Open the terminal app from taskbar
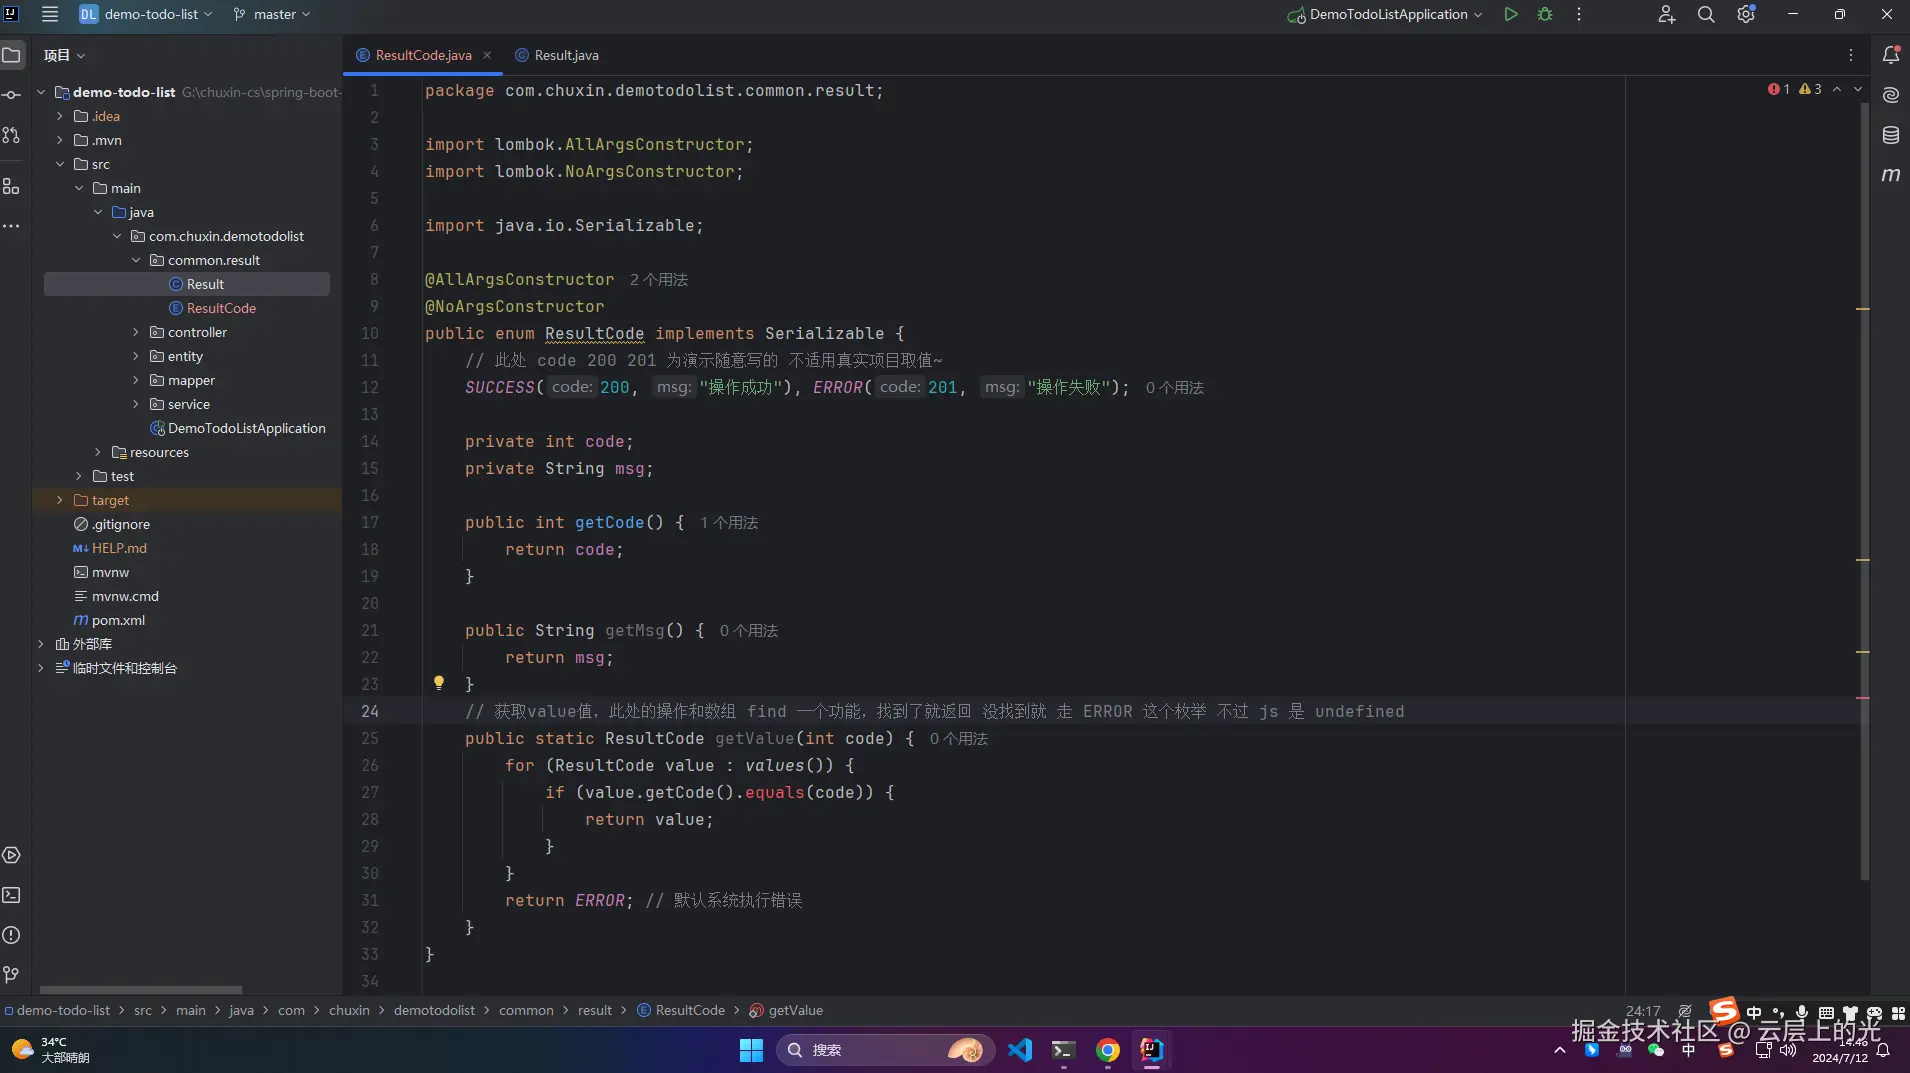 [1063, 1050]
